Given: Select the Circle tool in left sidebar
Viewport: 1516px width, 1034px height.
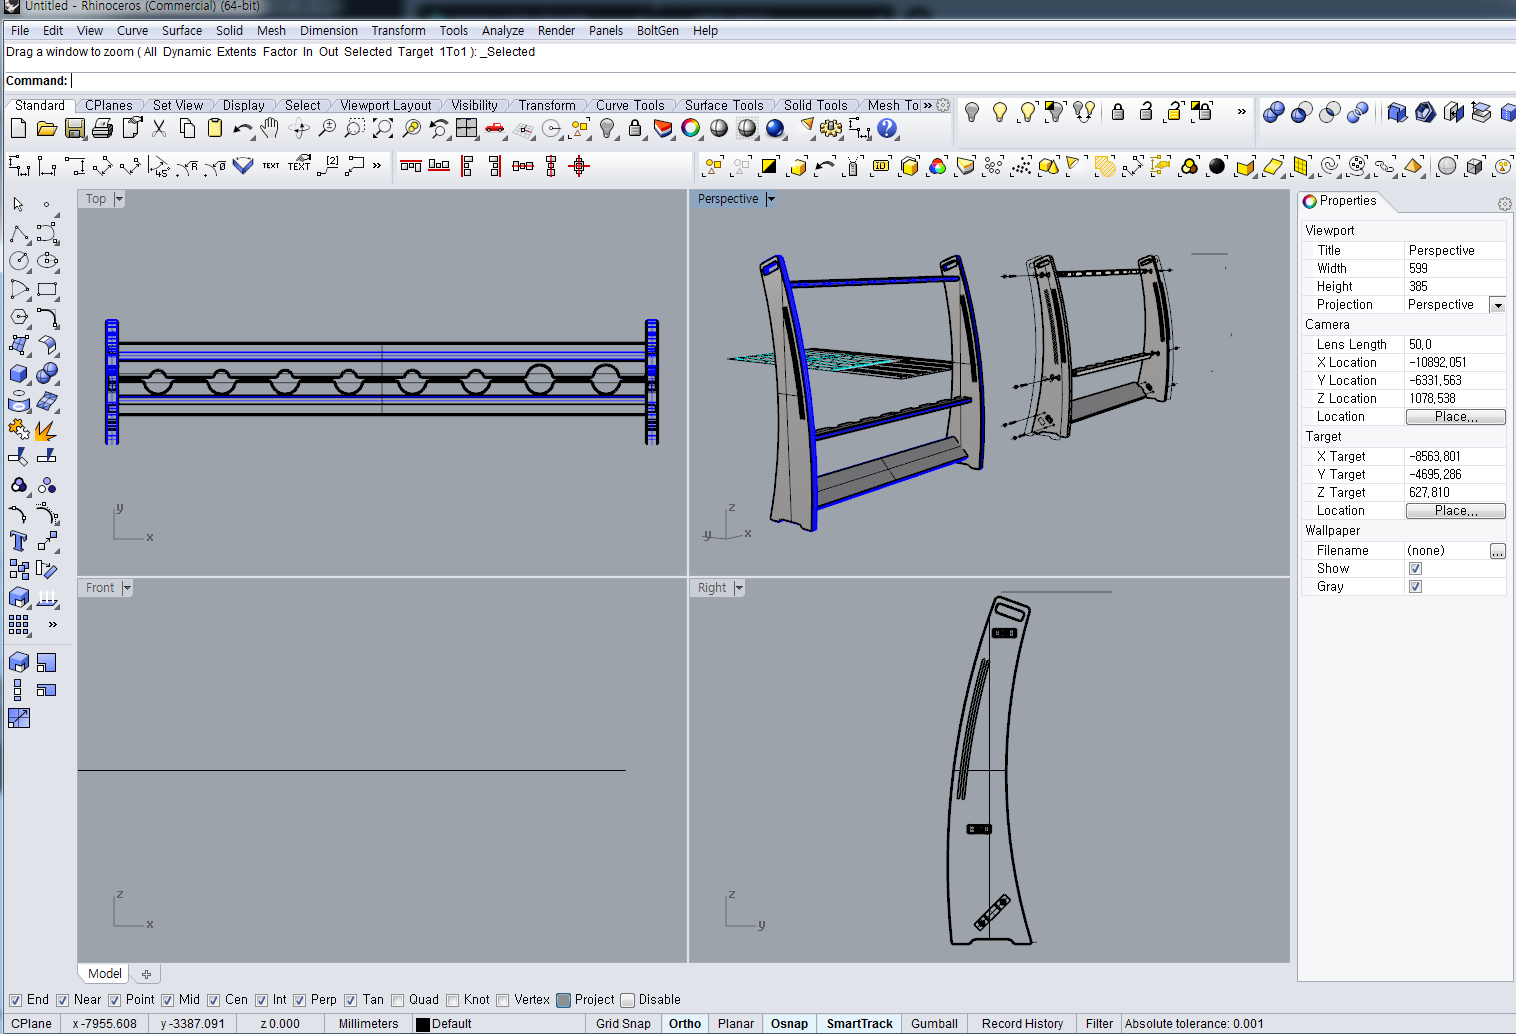Looking at the screenshot, I should (19, 261).
